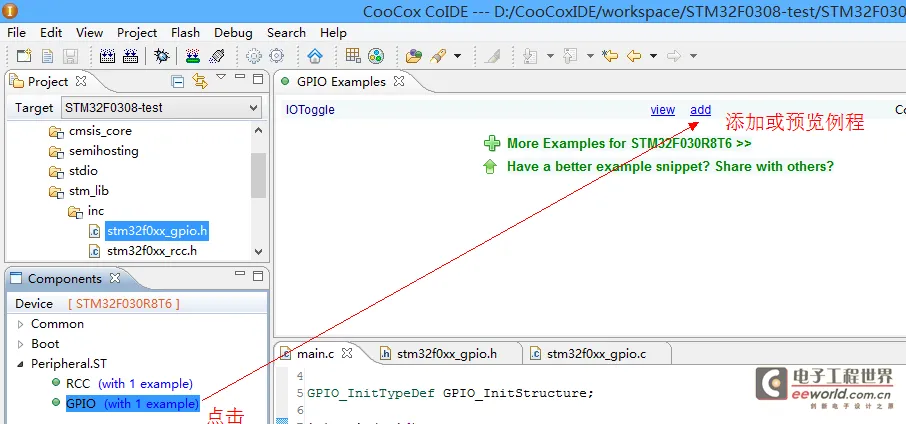Image resolution: width=906 pixels, height=424 pixels.
Task: Collapse the Peripheral.ST component group
Action: click(21, 364)
